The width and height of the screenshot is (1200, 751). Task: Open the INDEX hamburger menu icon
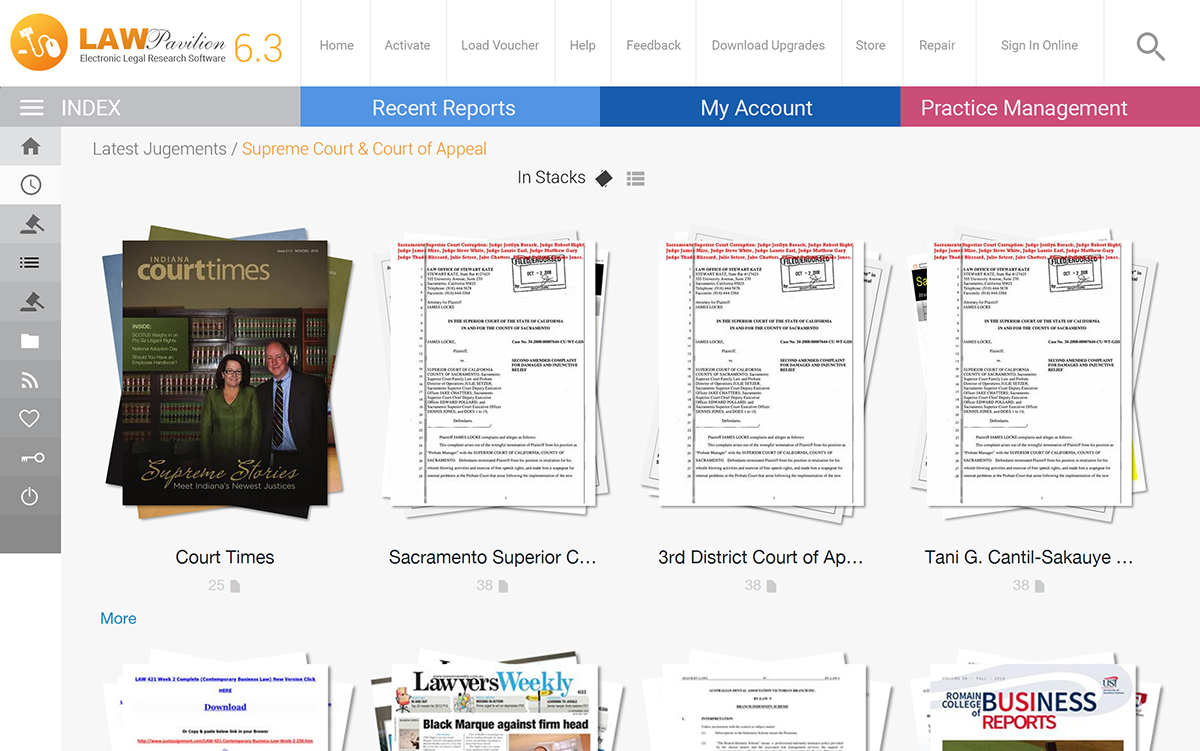click(32, 108)
